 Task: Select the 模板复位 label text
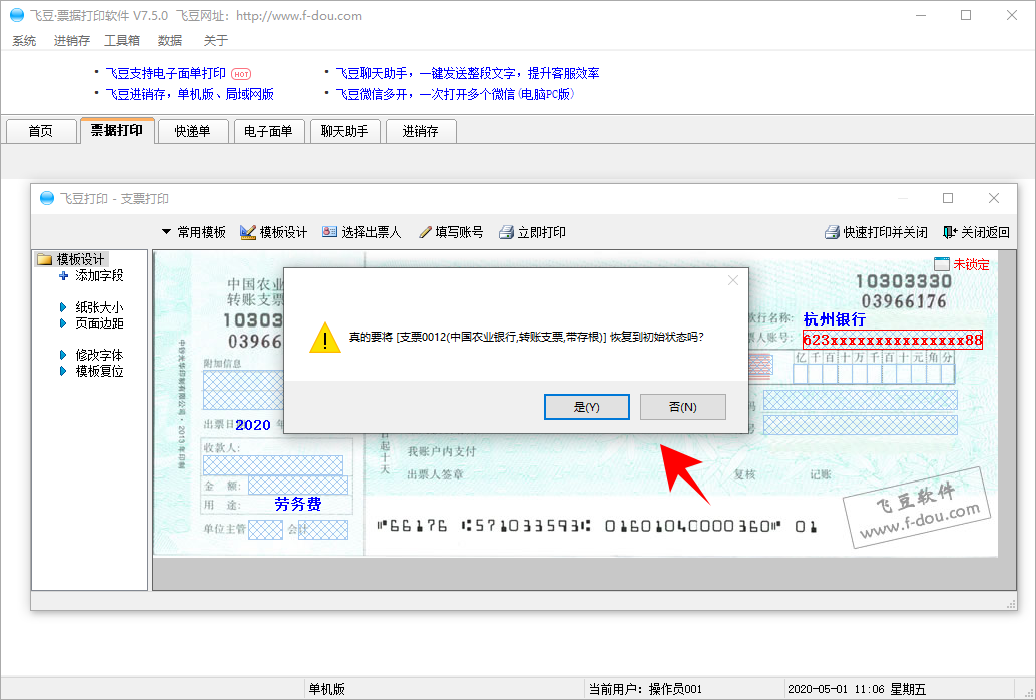tap(99, 371)
